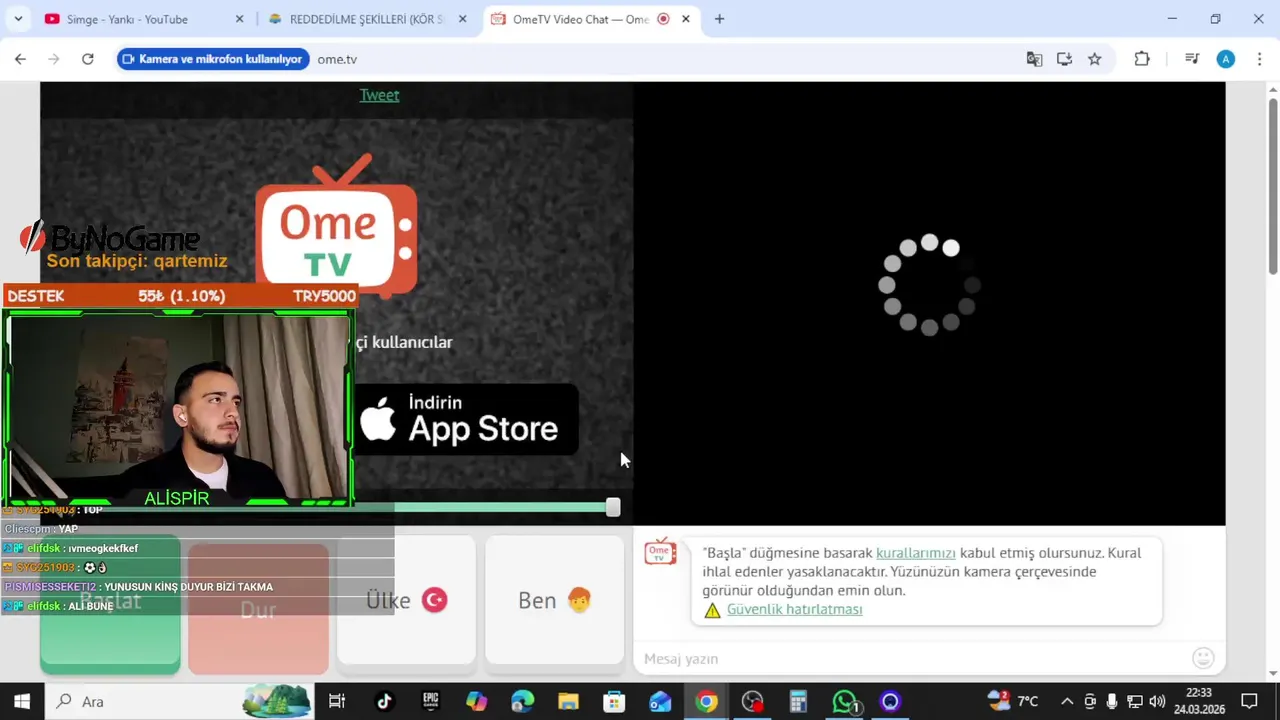
Task: Open a new browser tab
Action: coord(719,19)
